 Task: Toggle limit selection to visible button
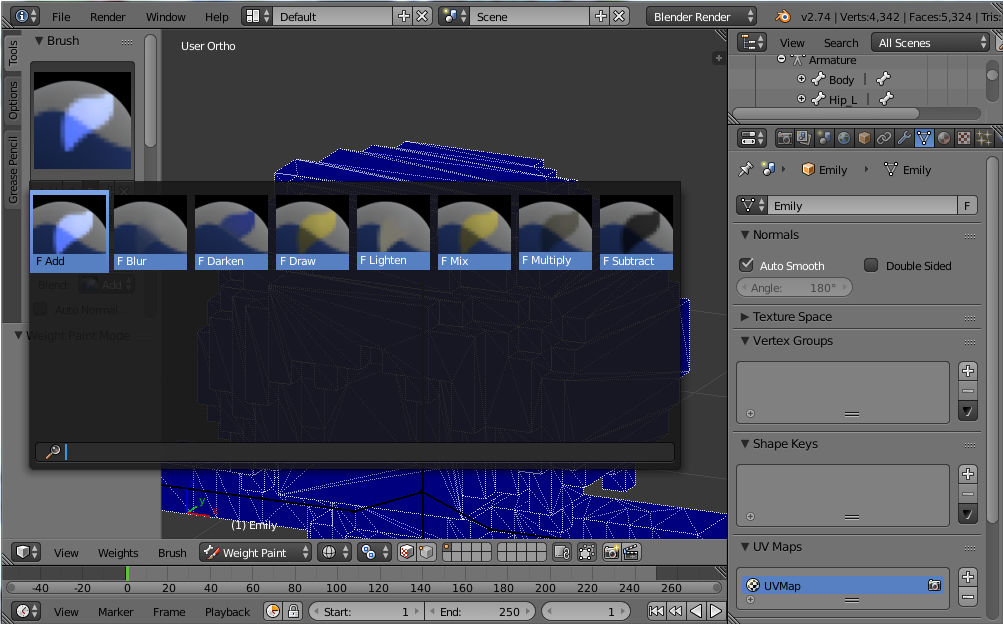click(587, 552)
